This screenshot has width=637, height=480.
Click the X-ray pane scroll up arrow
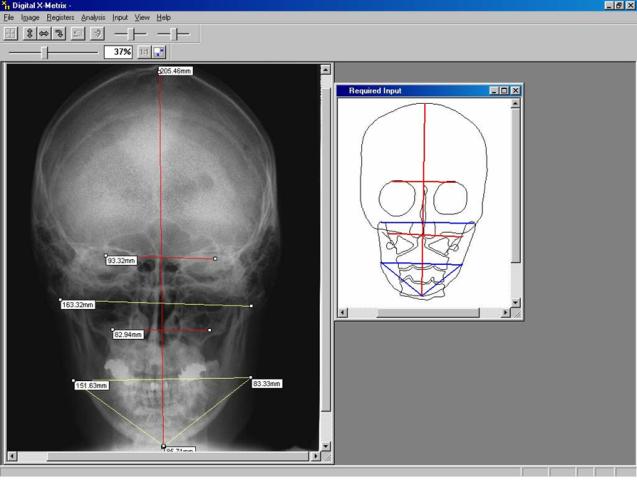point(325,69)
